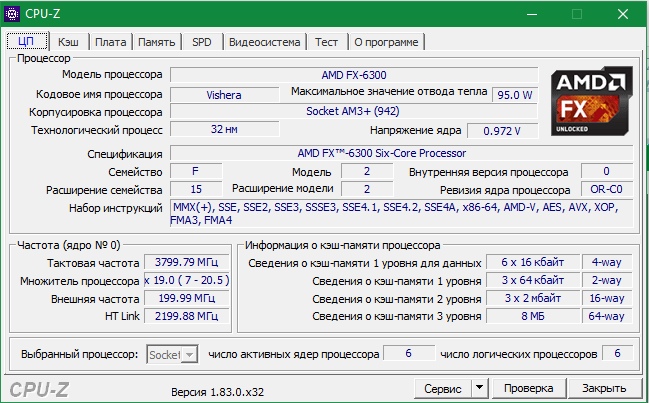Minimize the CPU-Z window
649x403 pixels.
532,14
